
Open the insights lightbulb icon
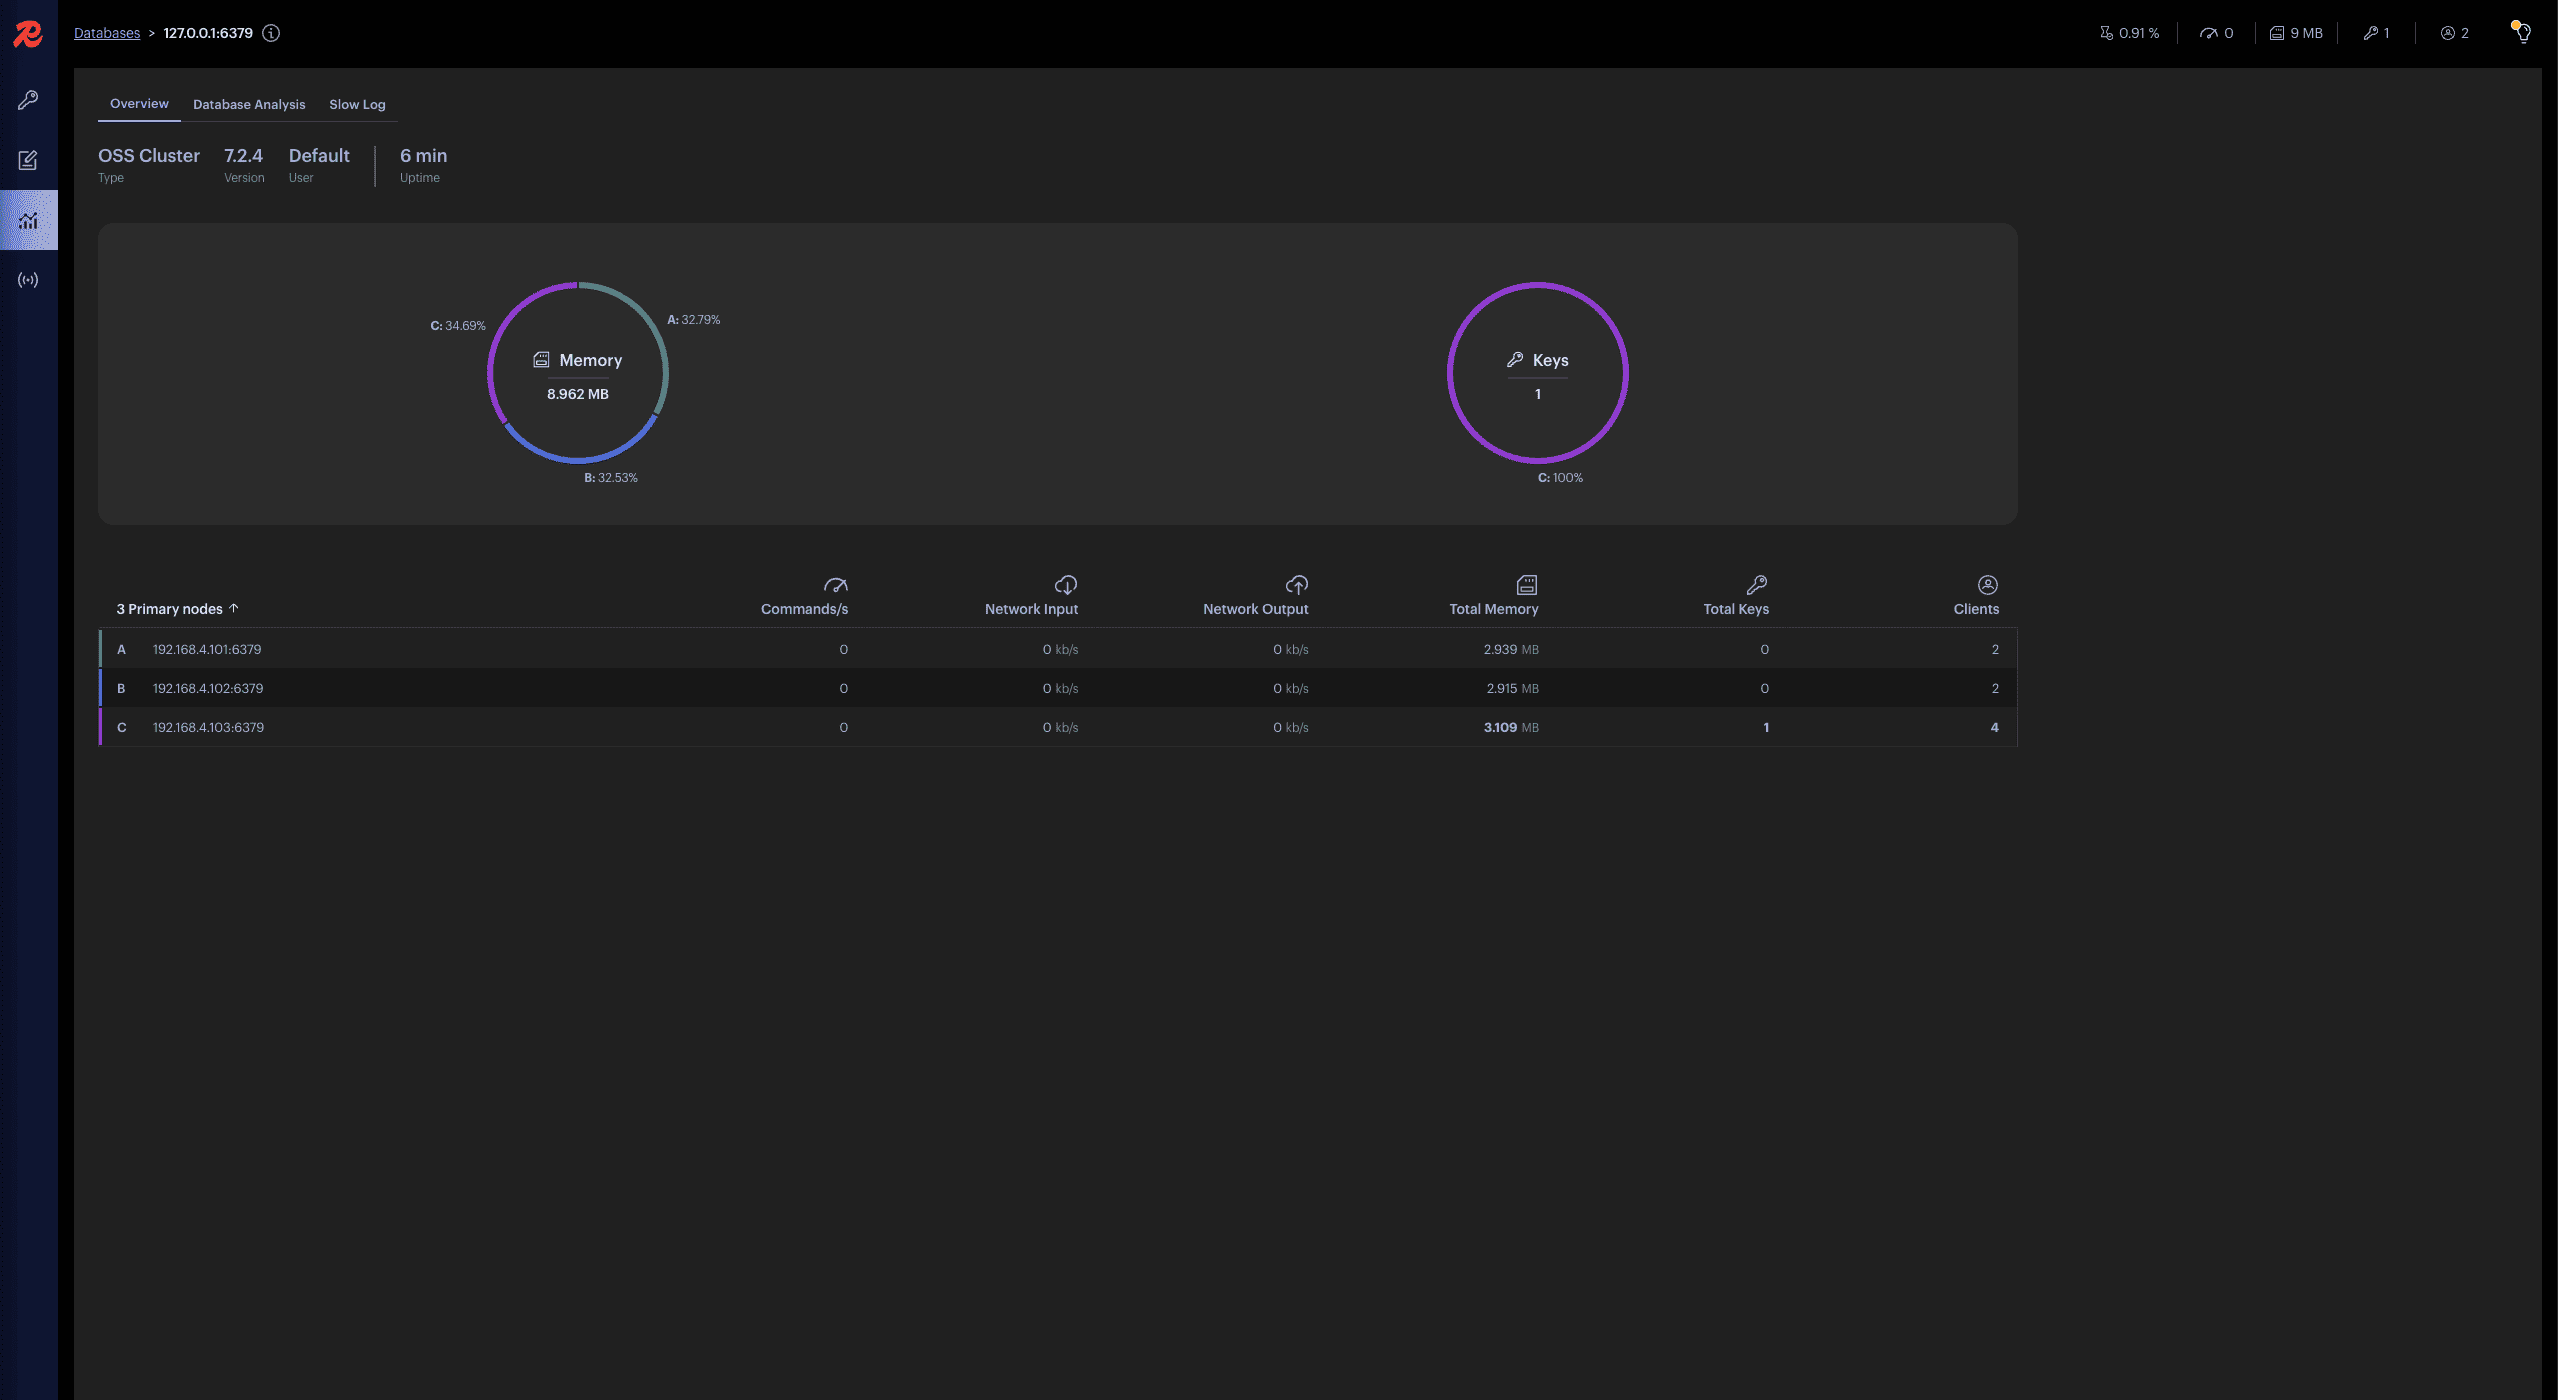(2522, 33)
